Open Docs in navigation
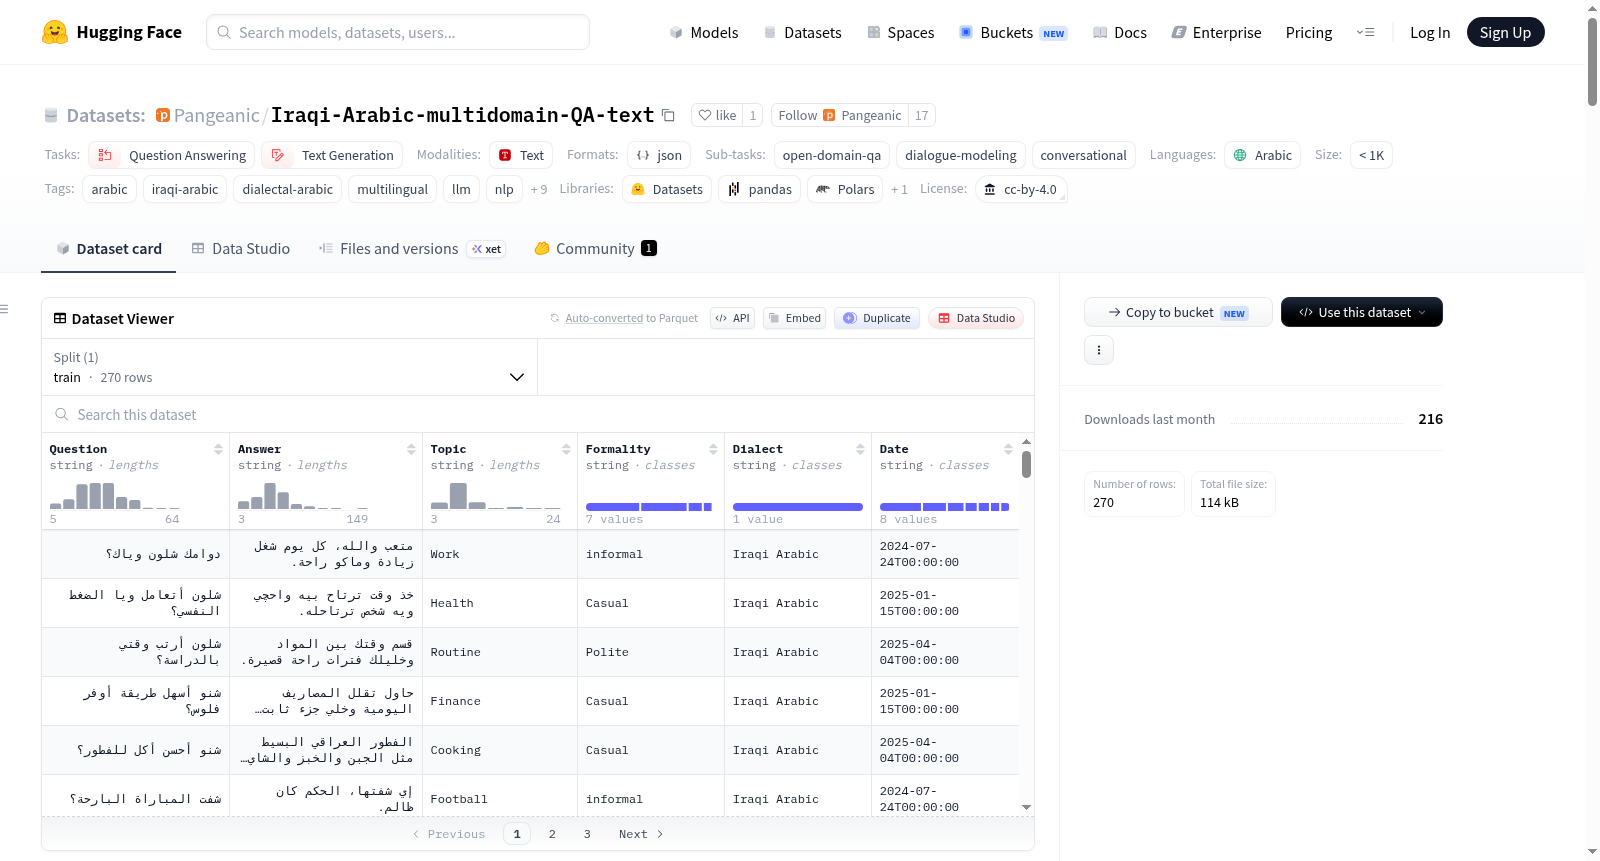Screen dimensions: 1600x861 point(1120,32)
